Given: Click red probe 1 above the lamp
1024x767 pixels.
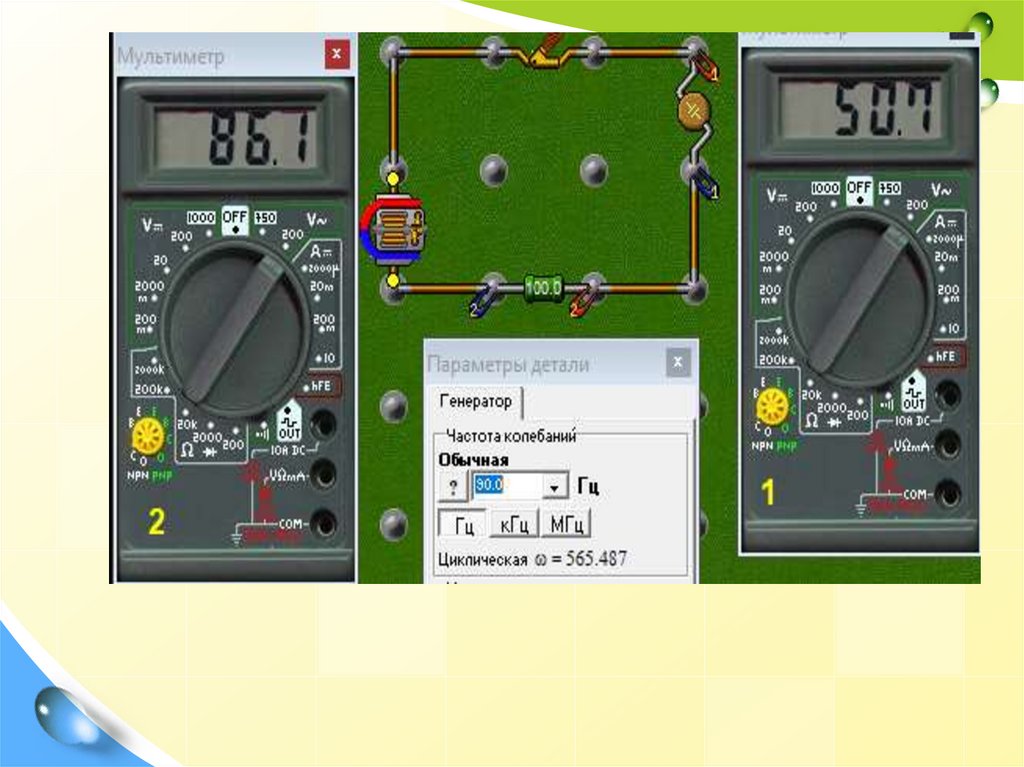Looking at the screenshot, I should coord(704,66).
